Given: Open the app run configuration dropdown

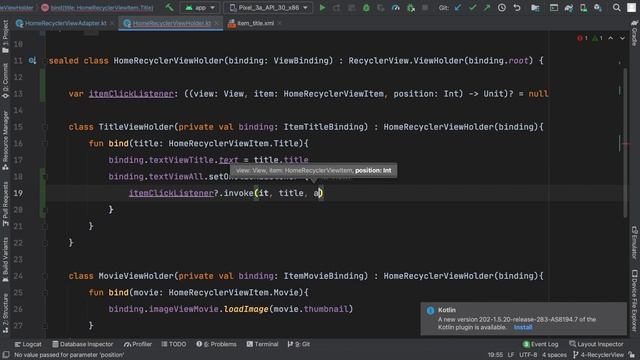Looking at the screenshot, I should coord(200,8).
